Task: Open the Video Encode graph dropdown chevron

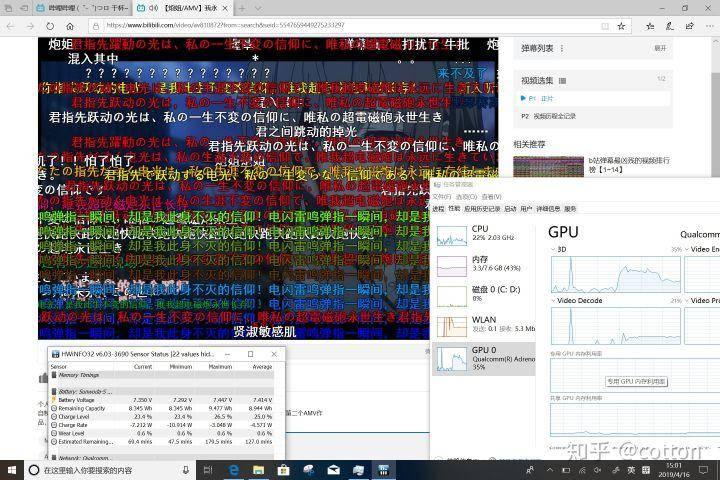Action: pos(687,249)
